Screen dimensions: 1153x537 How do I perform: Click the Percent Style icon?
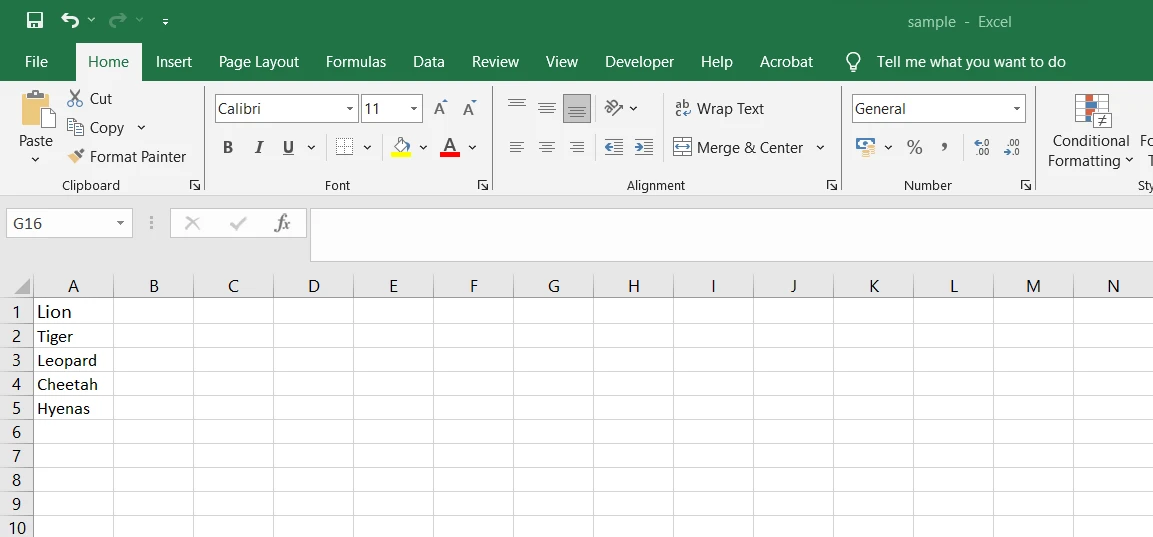coord(914,147)
